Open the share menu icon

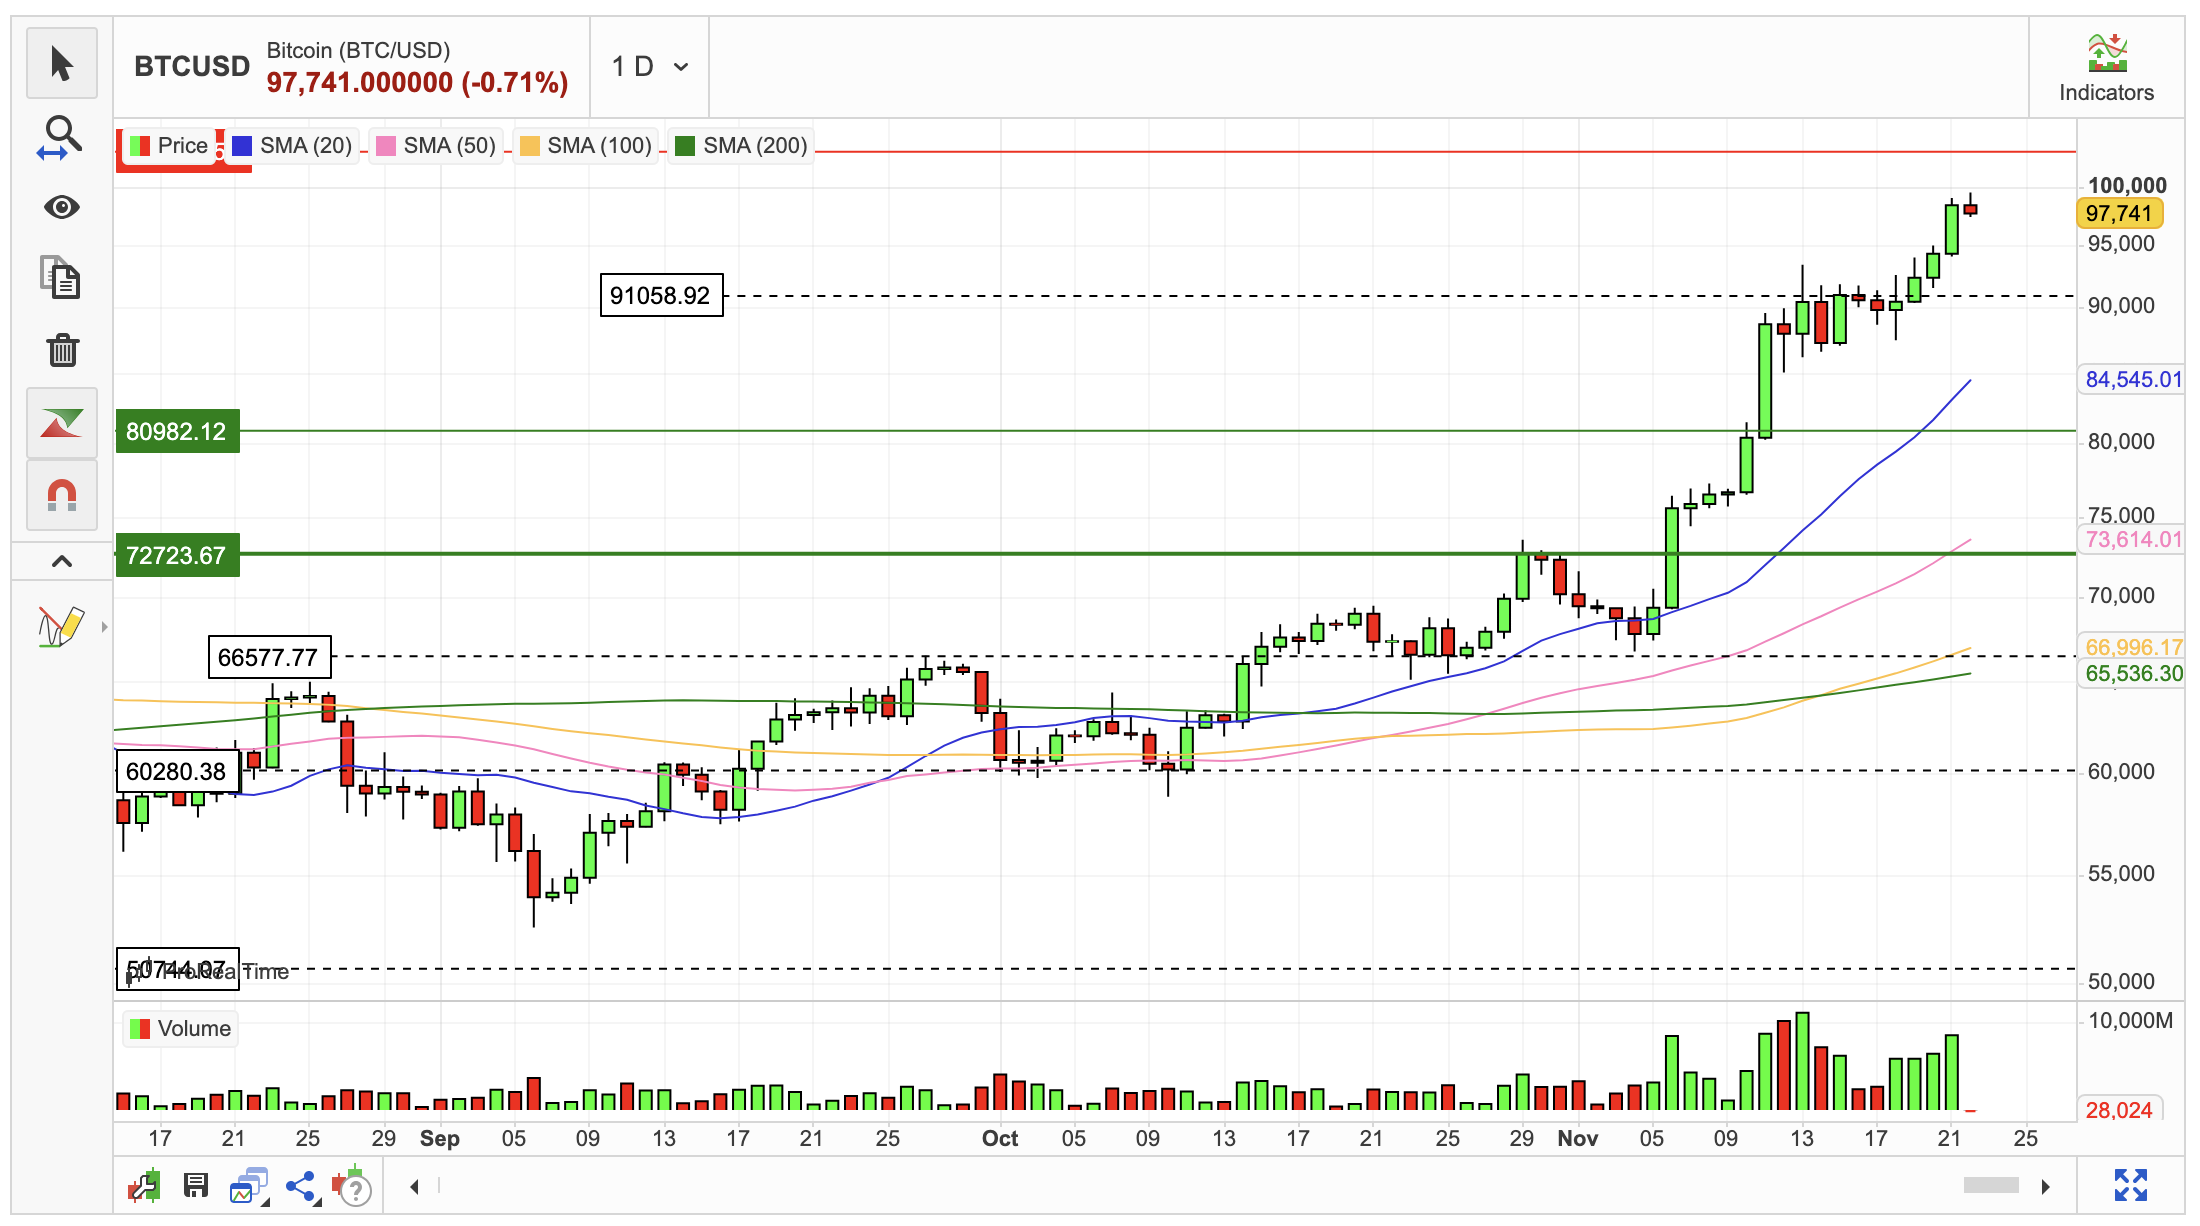(x=301, y=1186)
